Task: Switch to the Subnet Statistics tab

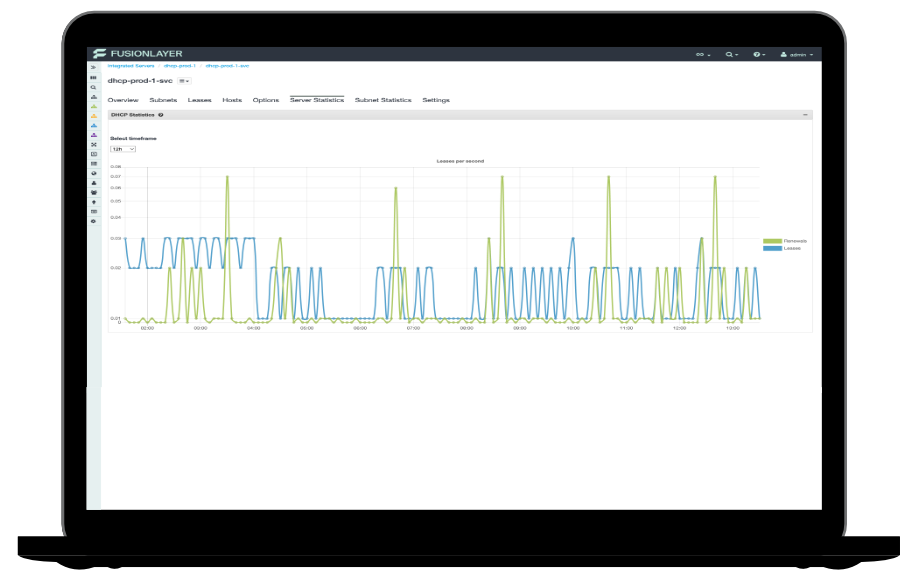Action: pyautogui.click(x=383, y=100)
